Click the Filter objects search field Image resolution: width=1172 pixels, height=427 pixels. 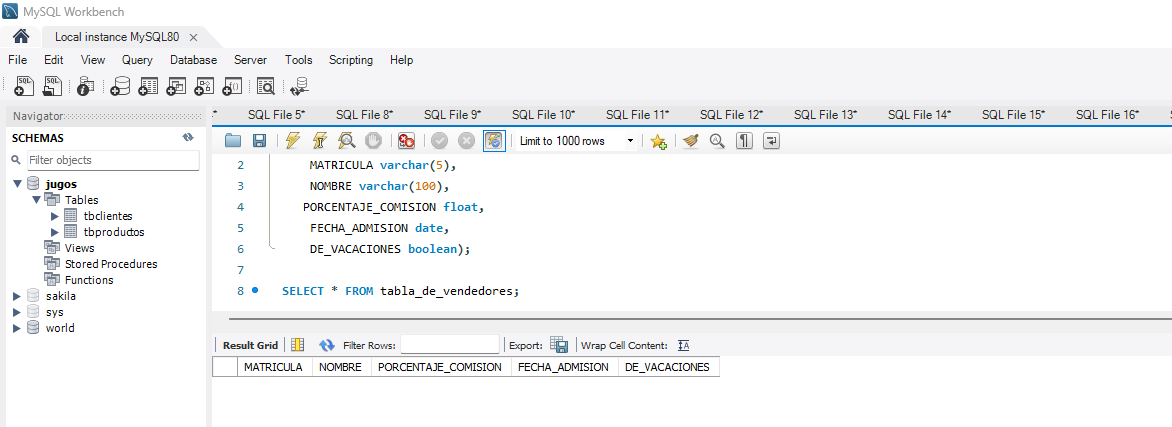[x=113, y=160]
